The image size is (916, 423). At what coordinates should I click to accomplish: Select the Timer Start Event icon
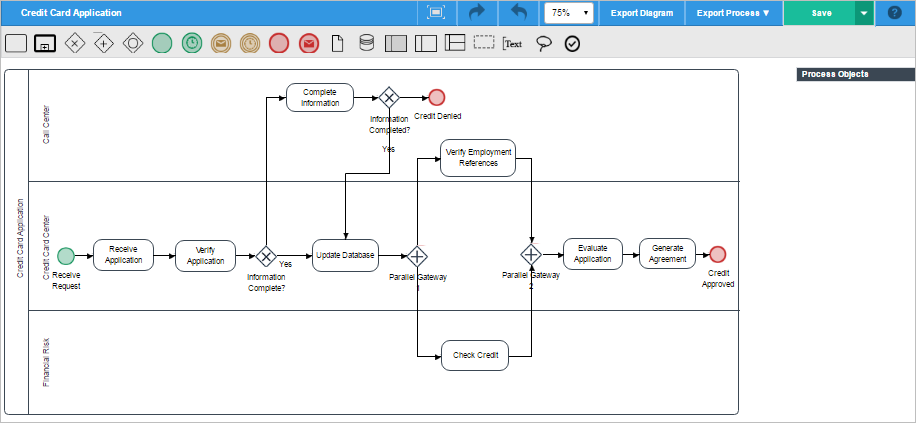pos(192,43)
